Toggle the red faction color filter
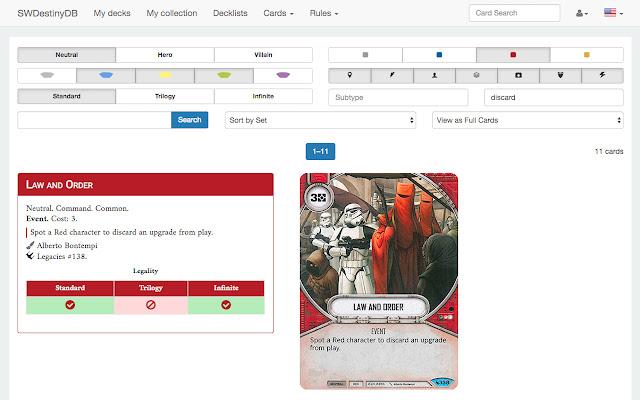This screenshot has height=400, width=640. click(513, 55)
